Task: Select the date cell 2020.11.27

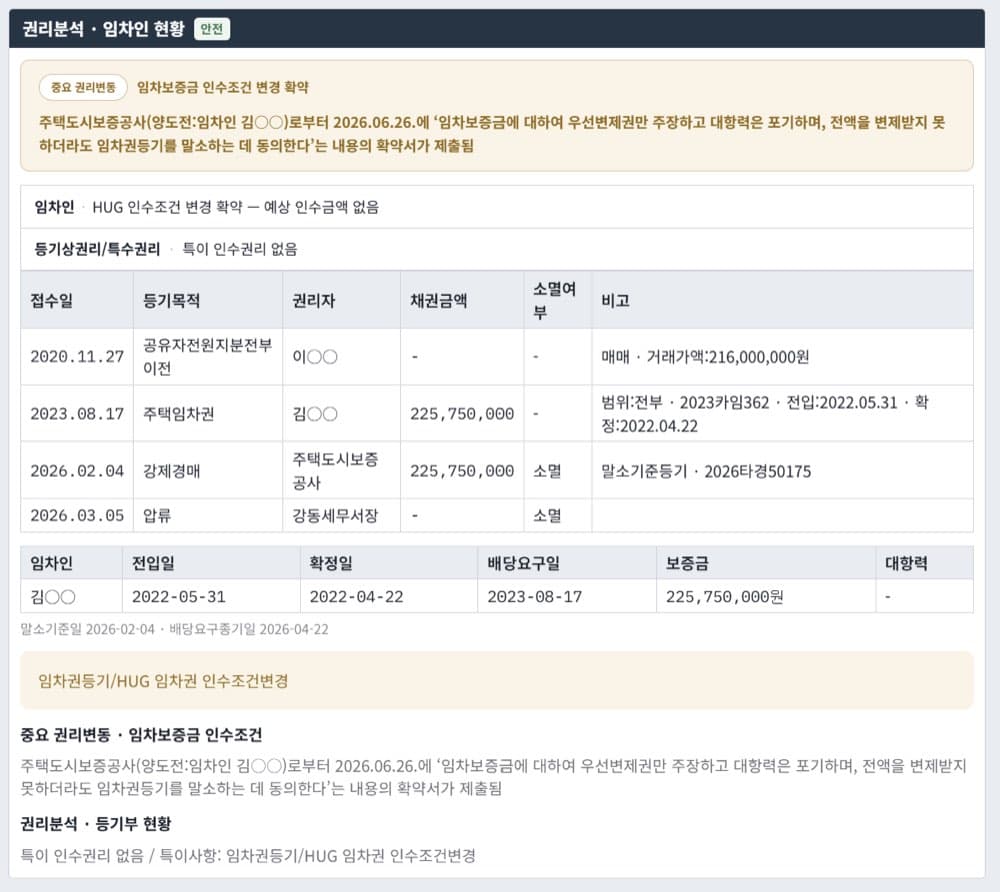Action: pyautogui.click(x=77, y=356)
